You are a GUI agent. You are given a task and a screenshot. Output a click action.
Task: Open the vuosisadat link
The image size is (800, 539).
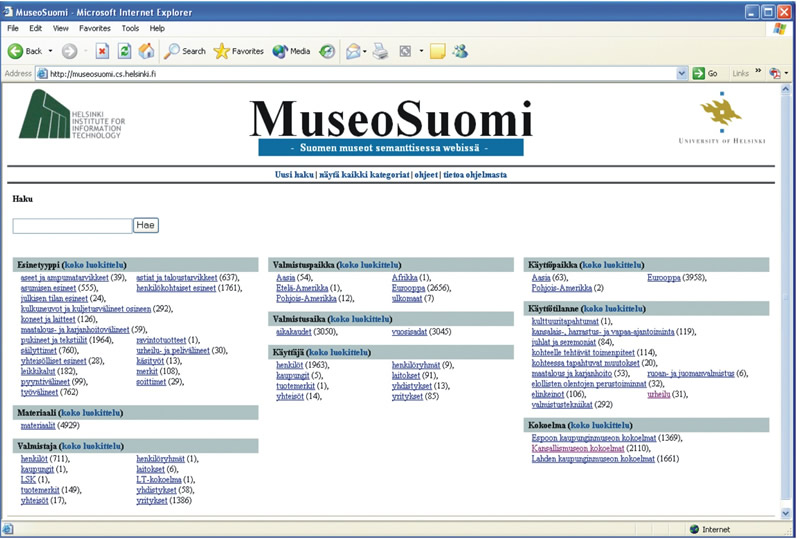point(409,332)
